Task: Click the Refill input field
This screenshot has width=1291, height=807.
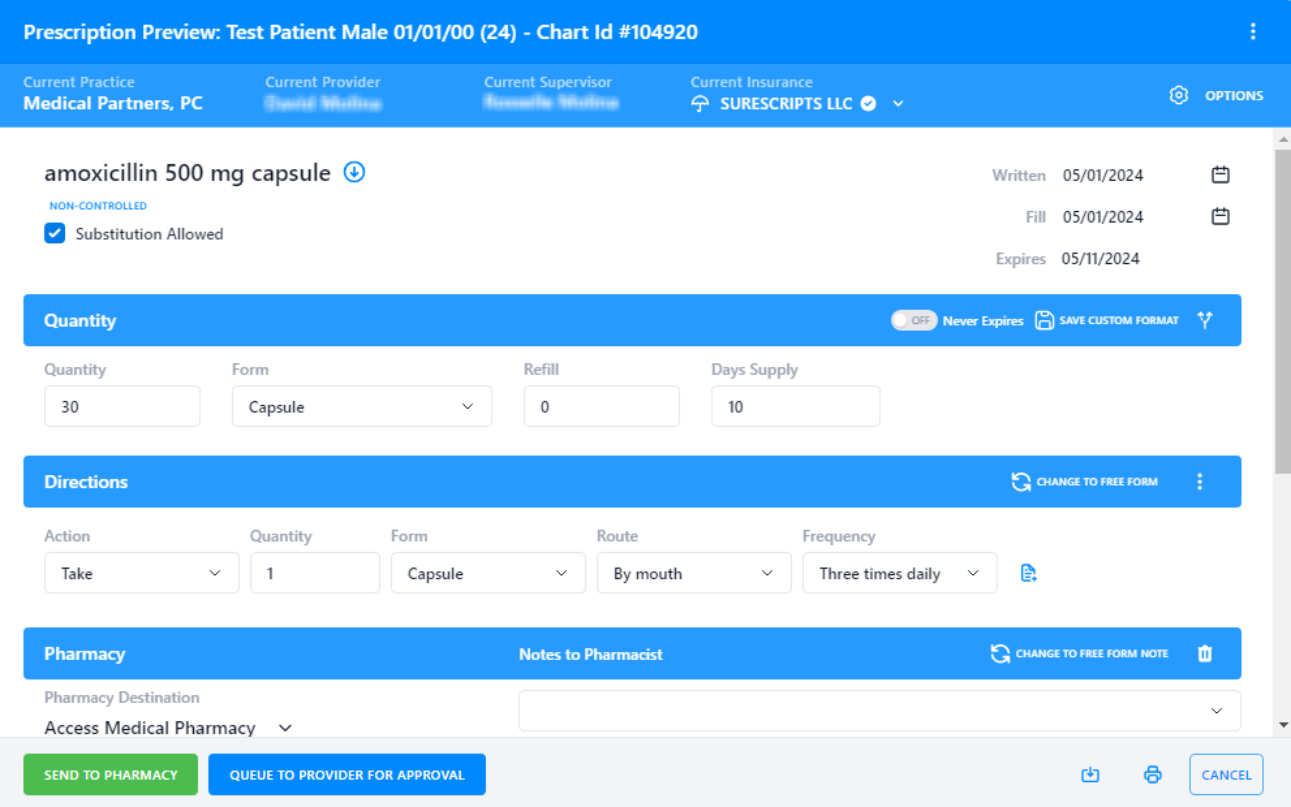Action: click(602, 407)
